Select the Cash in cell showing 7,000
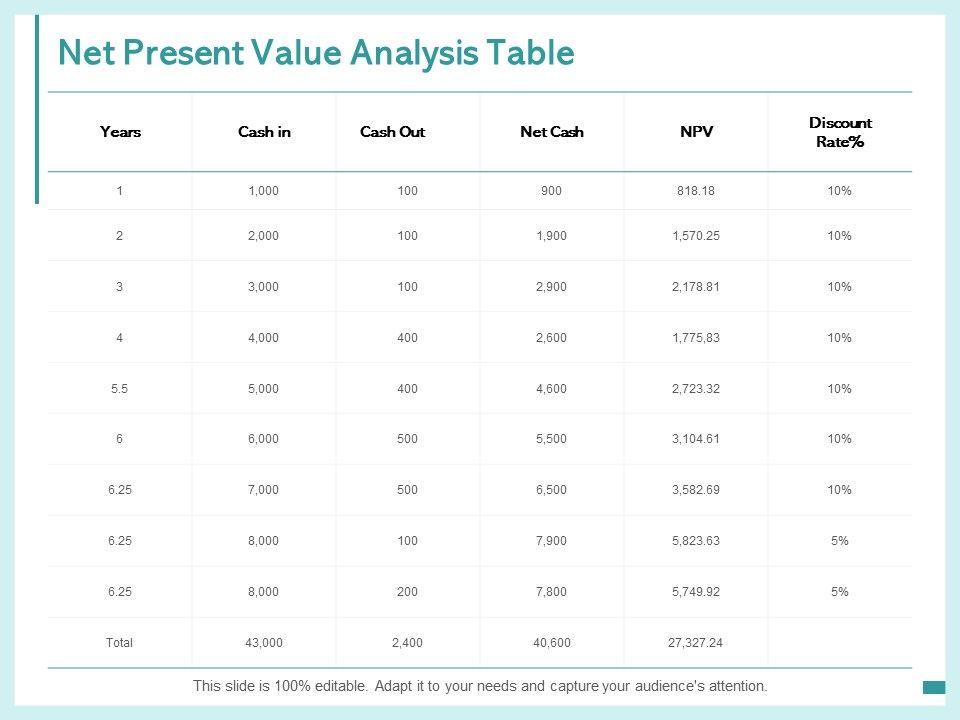Viewport: 960px width, 720px height. point(264,490)
